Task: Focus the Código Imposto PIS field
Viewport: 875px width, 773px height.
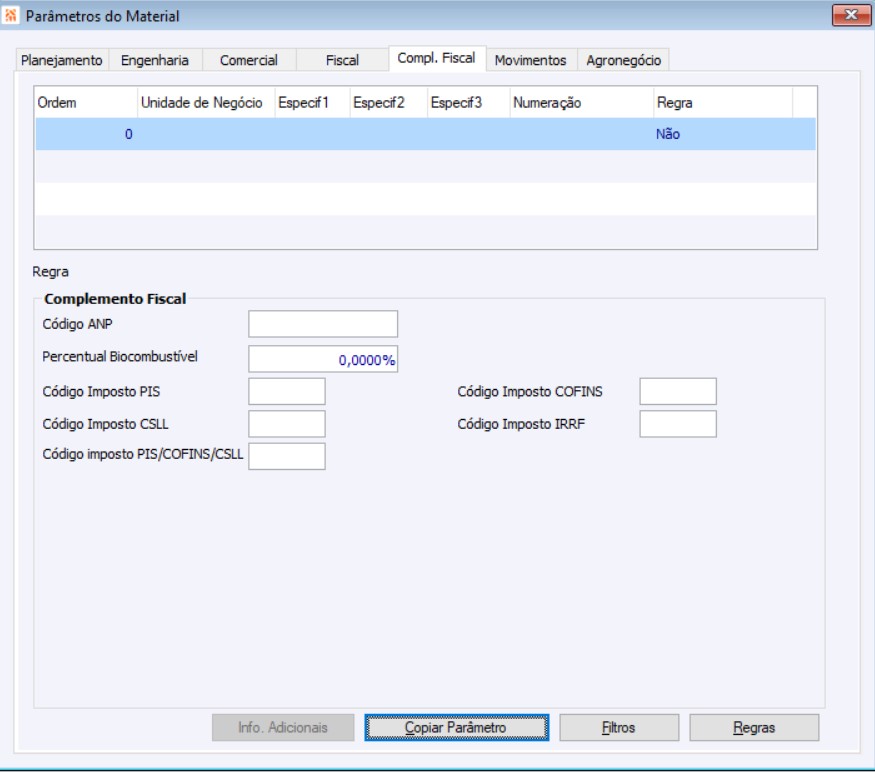Action: click(287, 391)
